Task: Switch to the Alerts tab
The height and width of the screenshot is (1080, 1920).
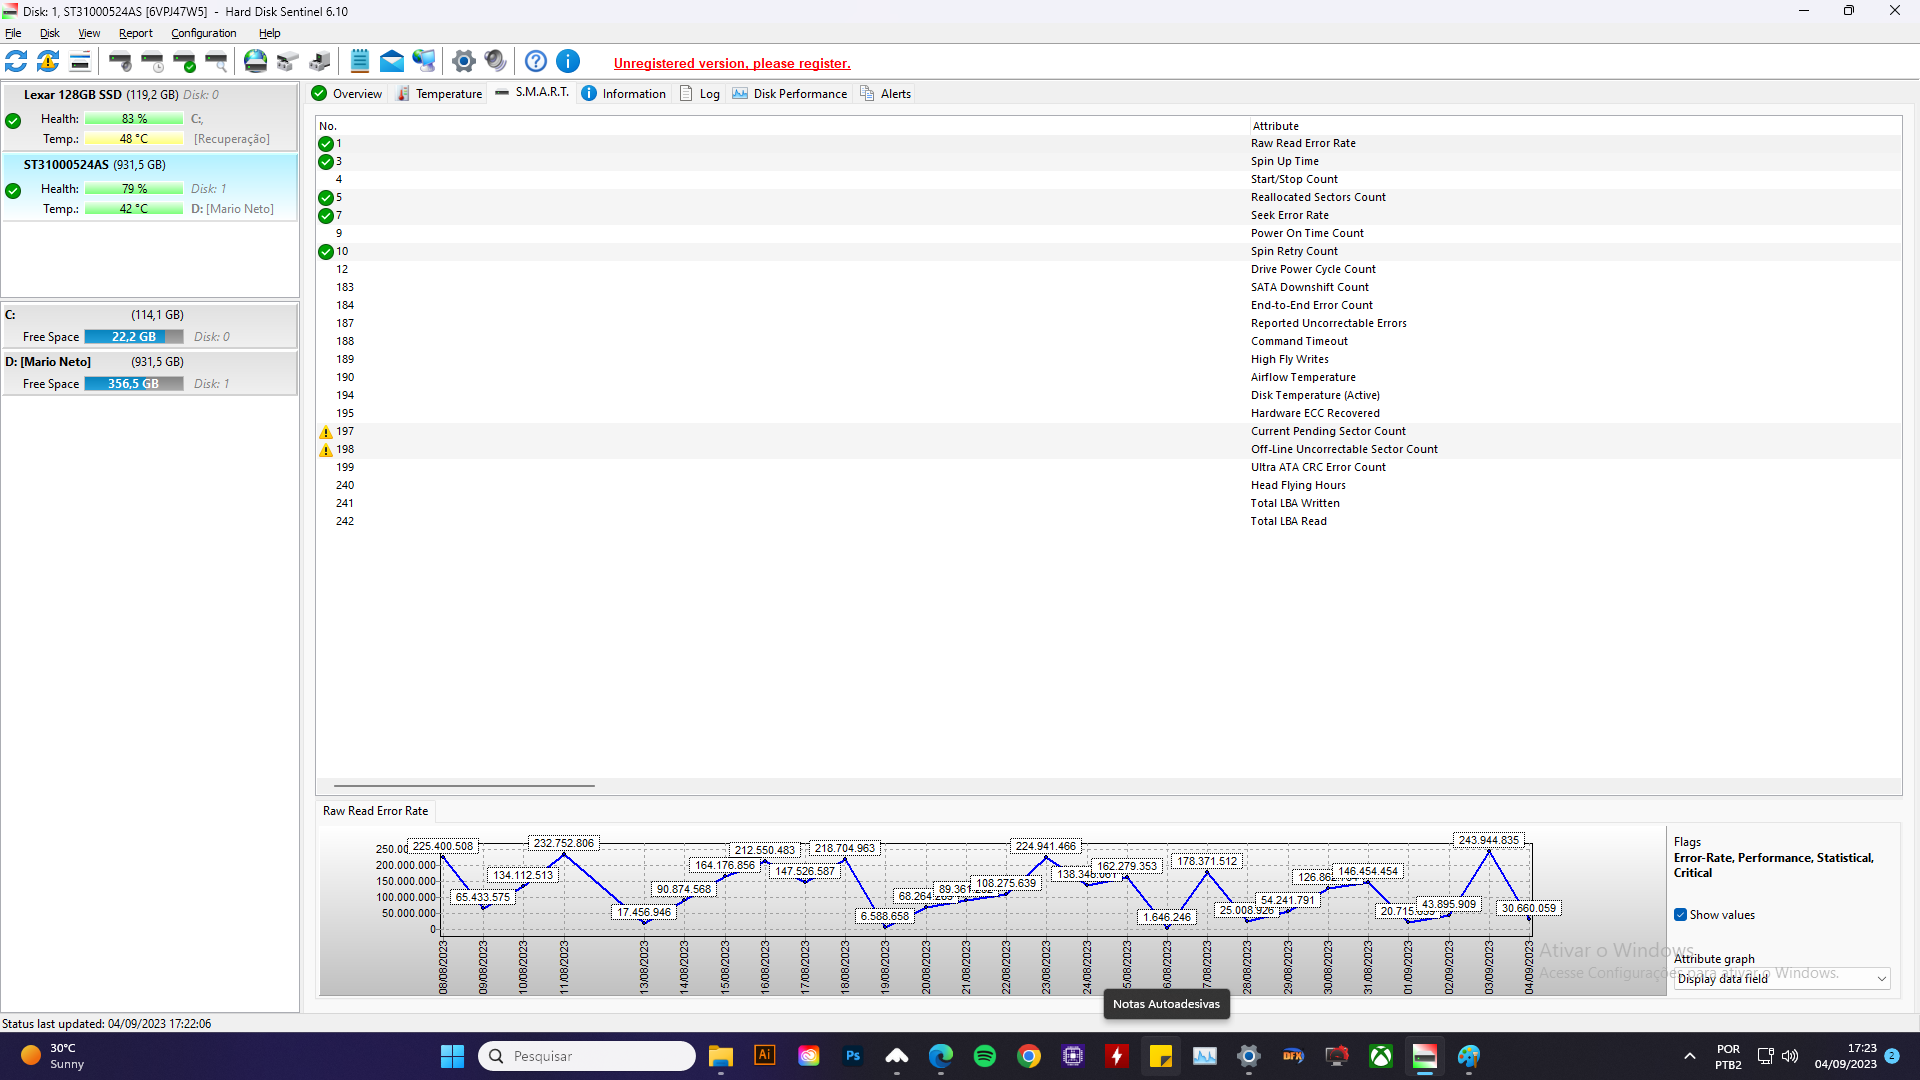Action: pos(886,94)
